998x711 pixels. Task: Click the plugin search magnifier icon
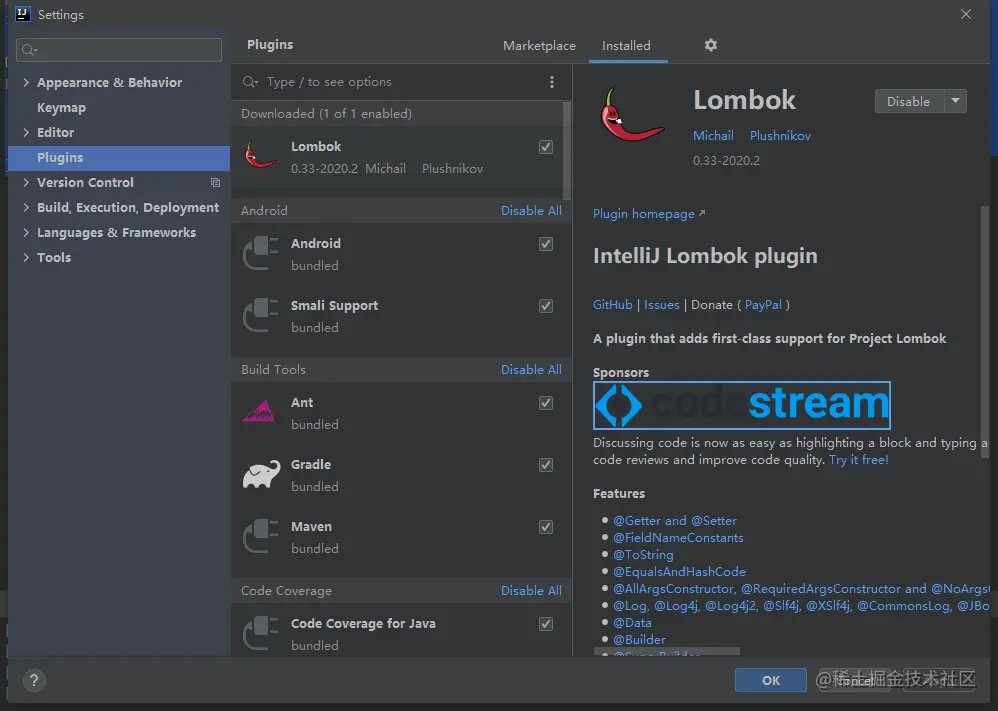[x=250, y=82]
